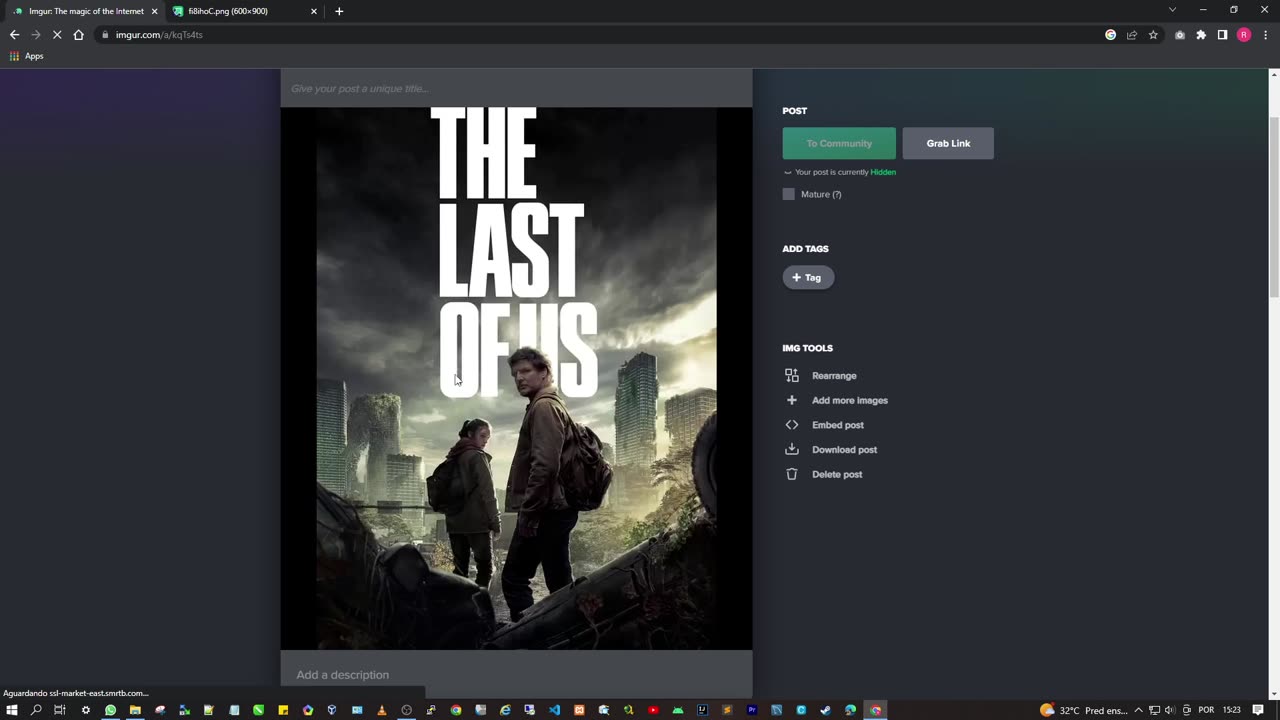
Task: Tick the Mature checkbox
Action: [789, 194]
